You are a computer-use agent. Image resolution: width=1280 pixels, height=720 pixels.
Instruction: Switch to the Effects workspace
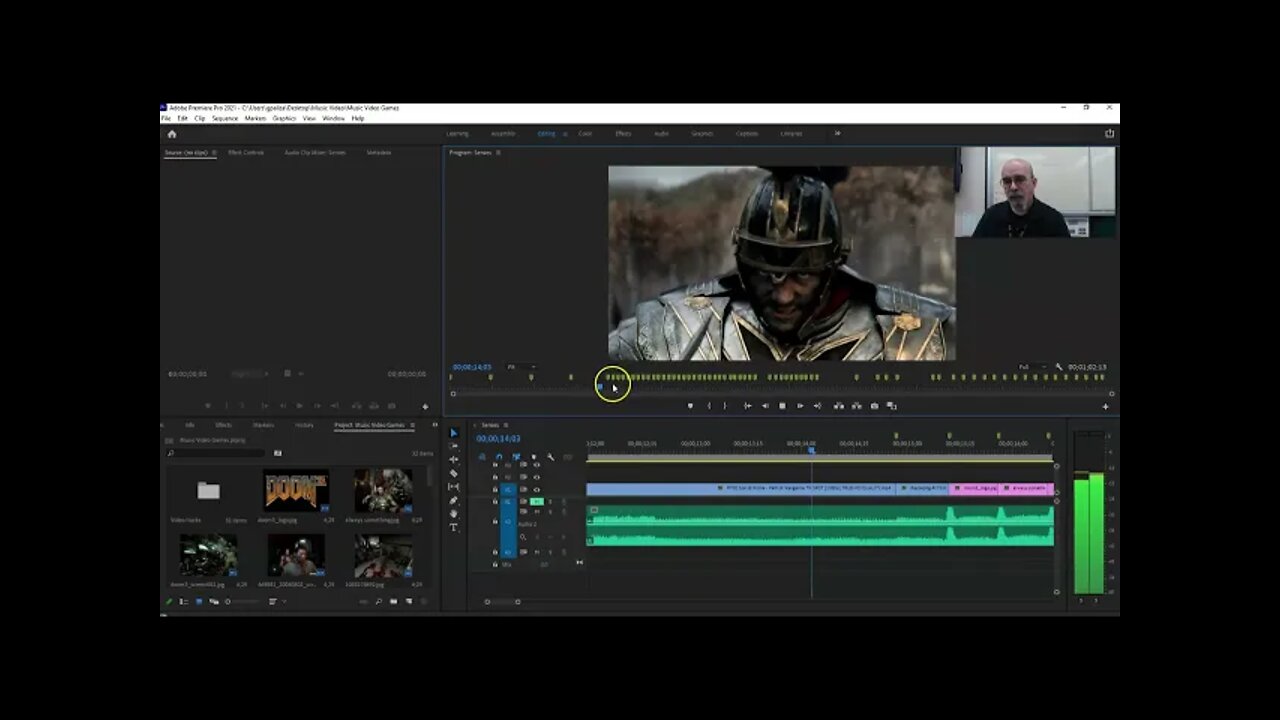click(x=623, y=133)
